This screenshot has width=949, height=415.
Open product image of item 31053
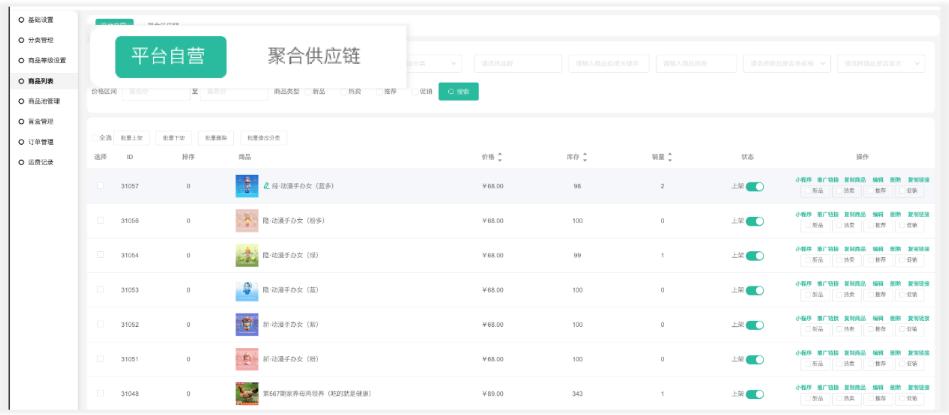pos(247,290)
